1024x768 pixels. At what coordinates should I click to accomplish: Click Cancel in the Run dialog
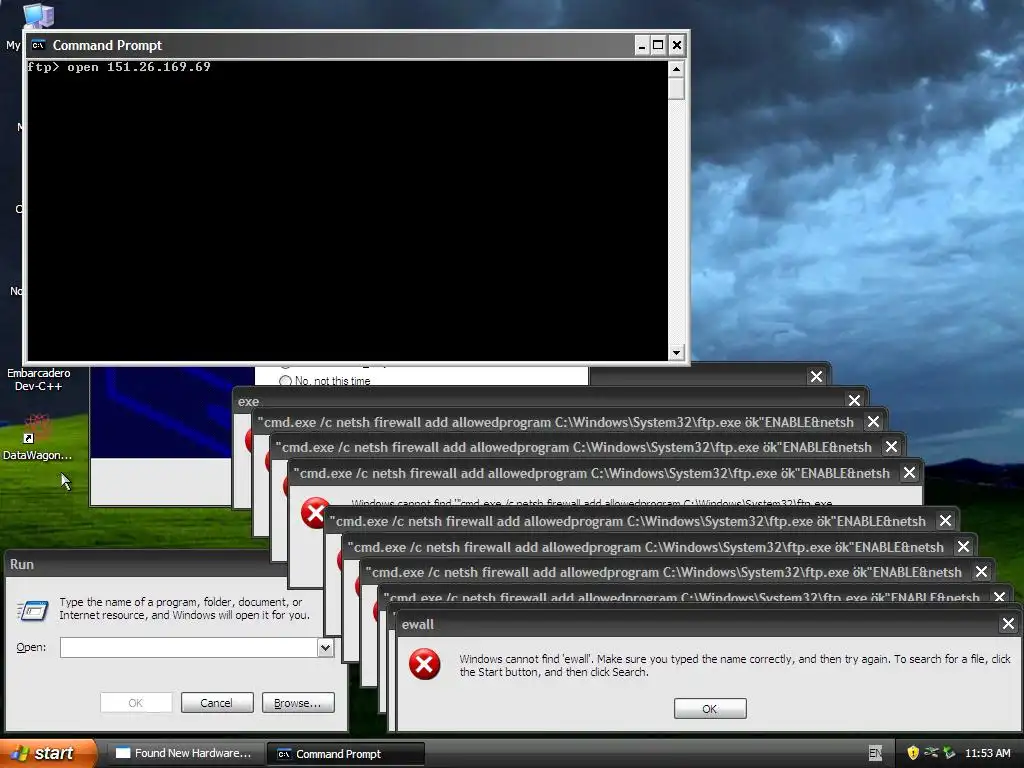217,703
